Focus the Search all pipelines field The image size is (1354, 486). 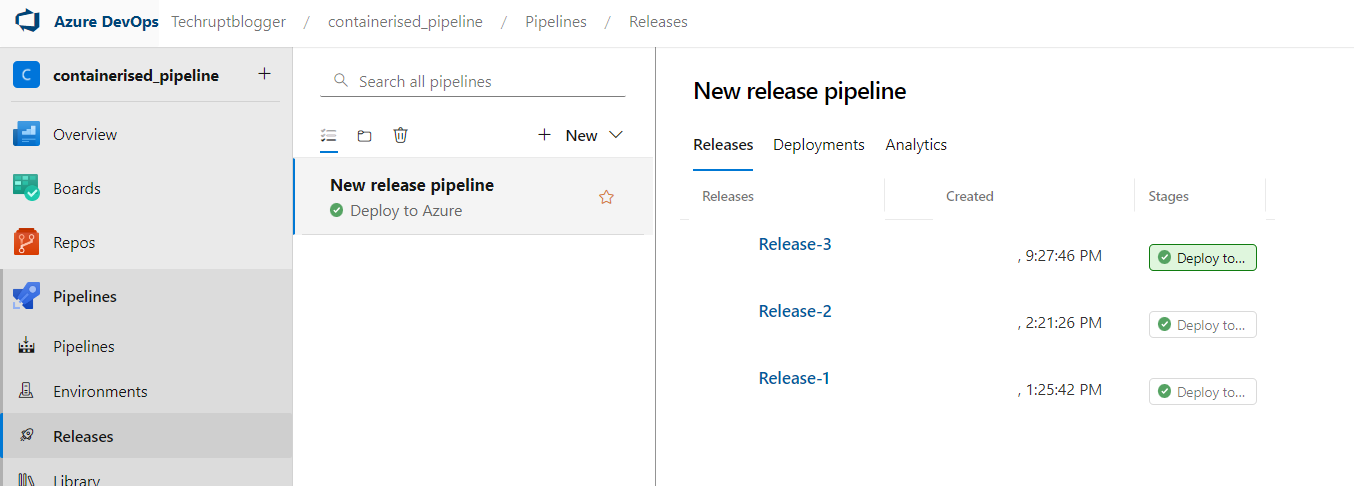click(x=480, y=81)
